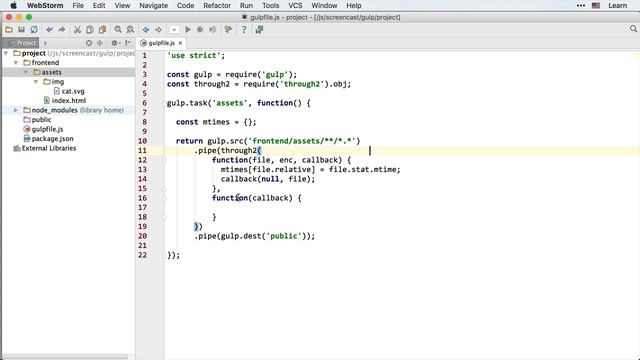
Task: Click the green Run play icon
Action: [188, 30]
